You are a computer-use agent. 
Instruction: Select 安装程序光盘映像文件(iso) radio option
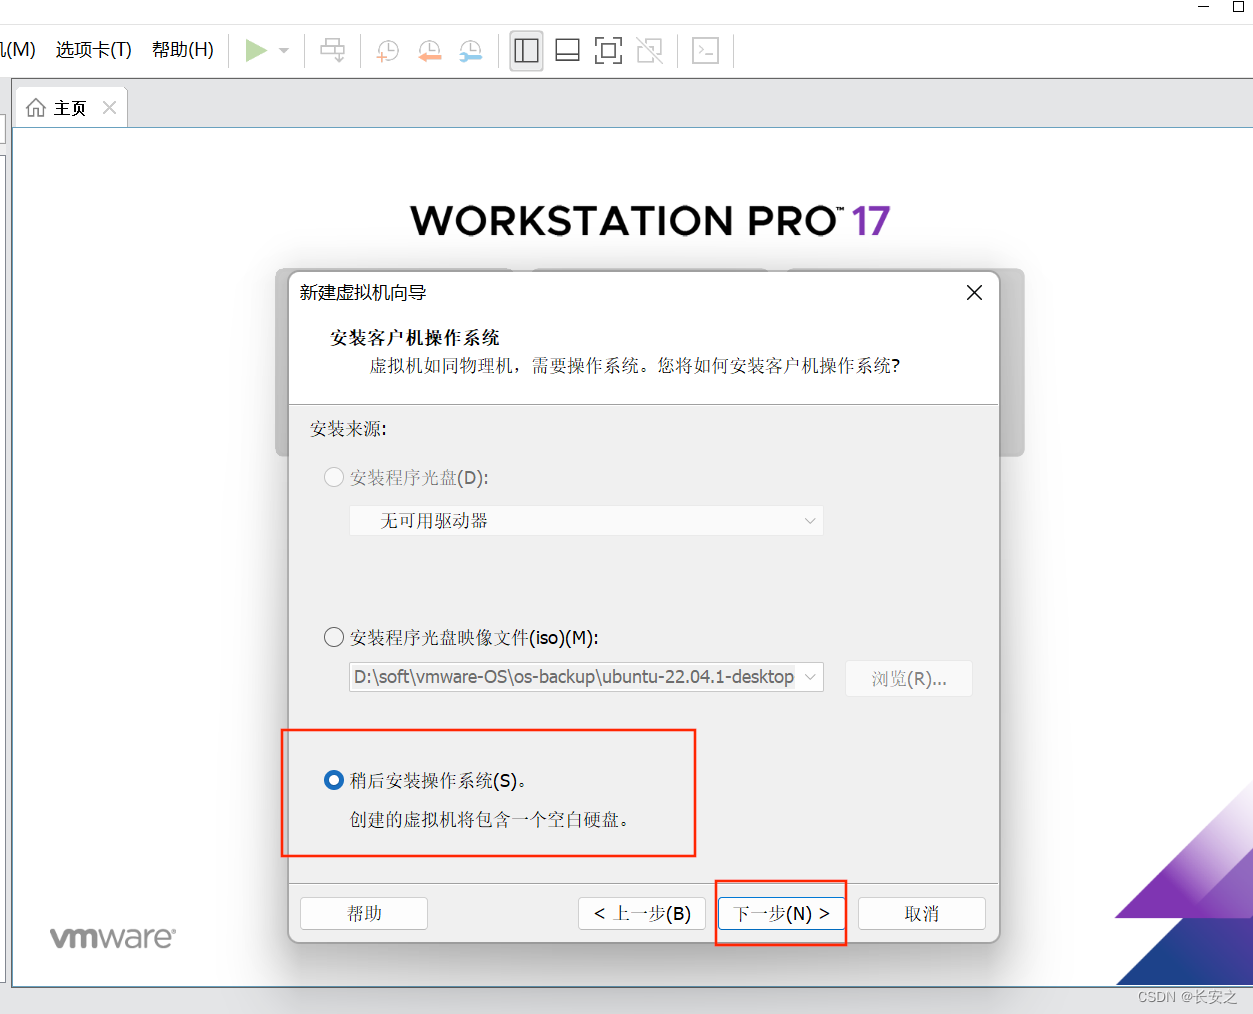point(334,637)
